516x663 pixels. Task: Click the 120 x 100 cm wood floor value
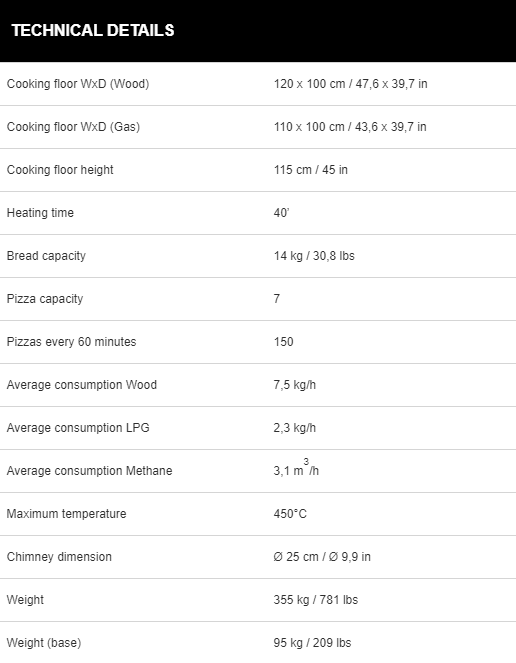(350, 84)
